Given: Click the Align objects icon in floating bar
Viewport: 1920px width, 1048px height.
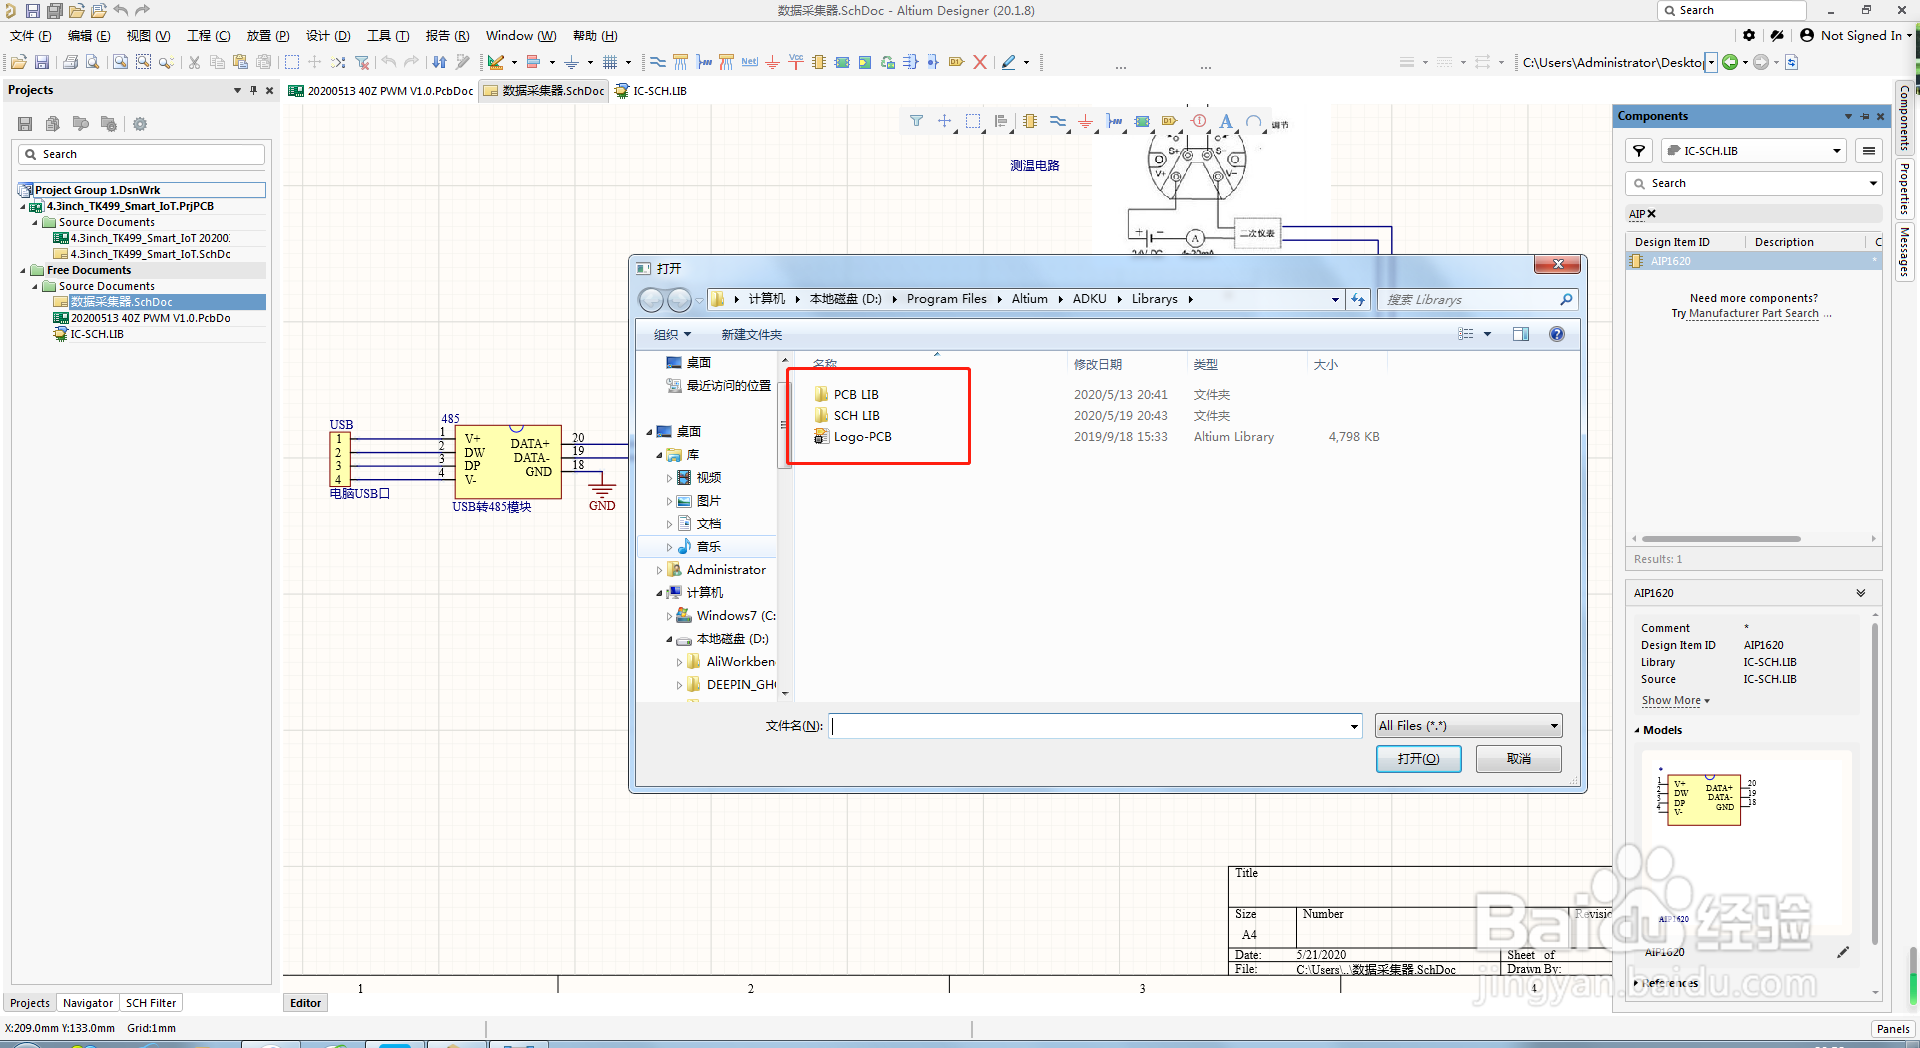Looking at the screenshot, I should click(1001, 122).
